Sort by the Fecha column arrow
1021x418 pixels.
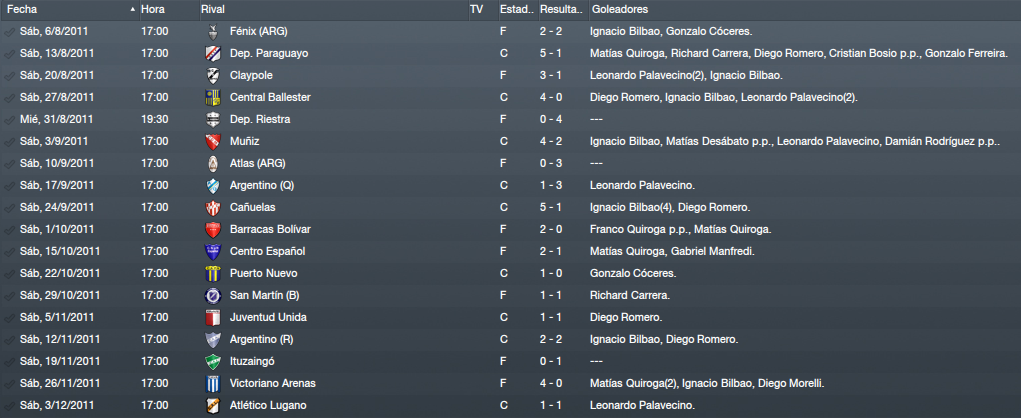point(133,10)
